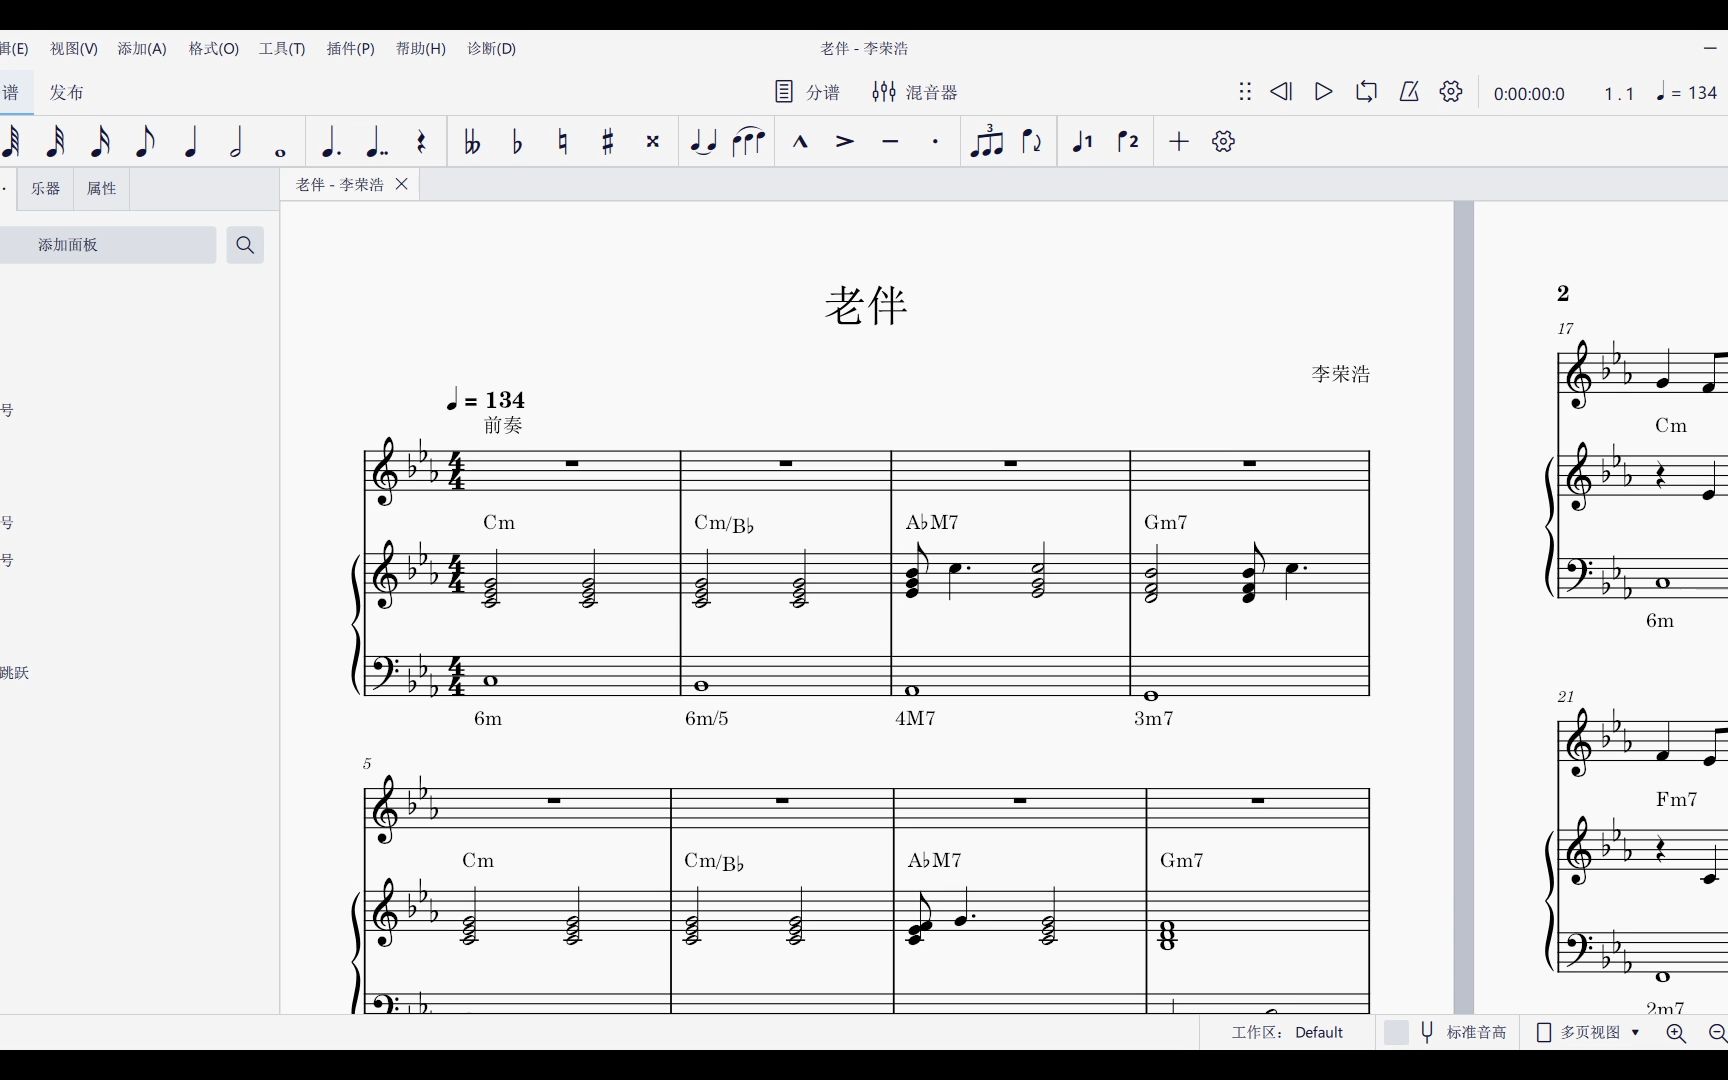Click the measure position 1 . 1
Screen dimensions: 1728x1080
(x=1619, y=93)
